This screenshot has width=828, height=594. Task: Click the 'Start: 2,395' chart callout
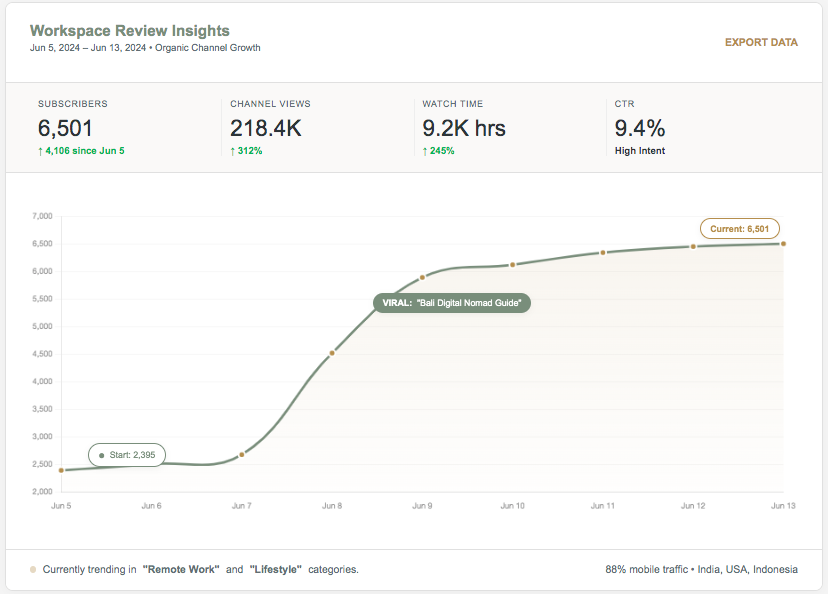tap(125, 455)
